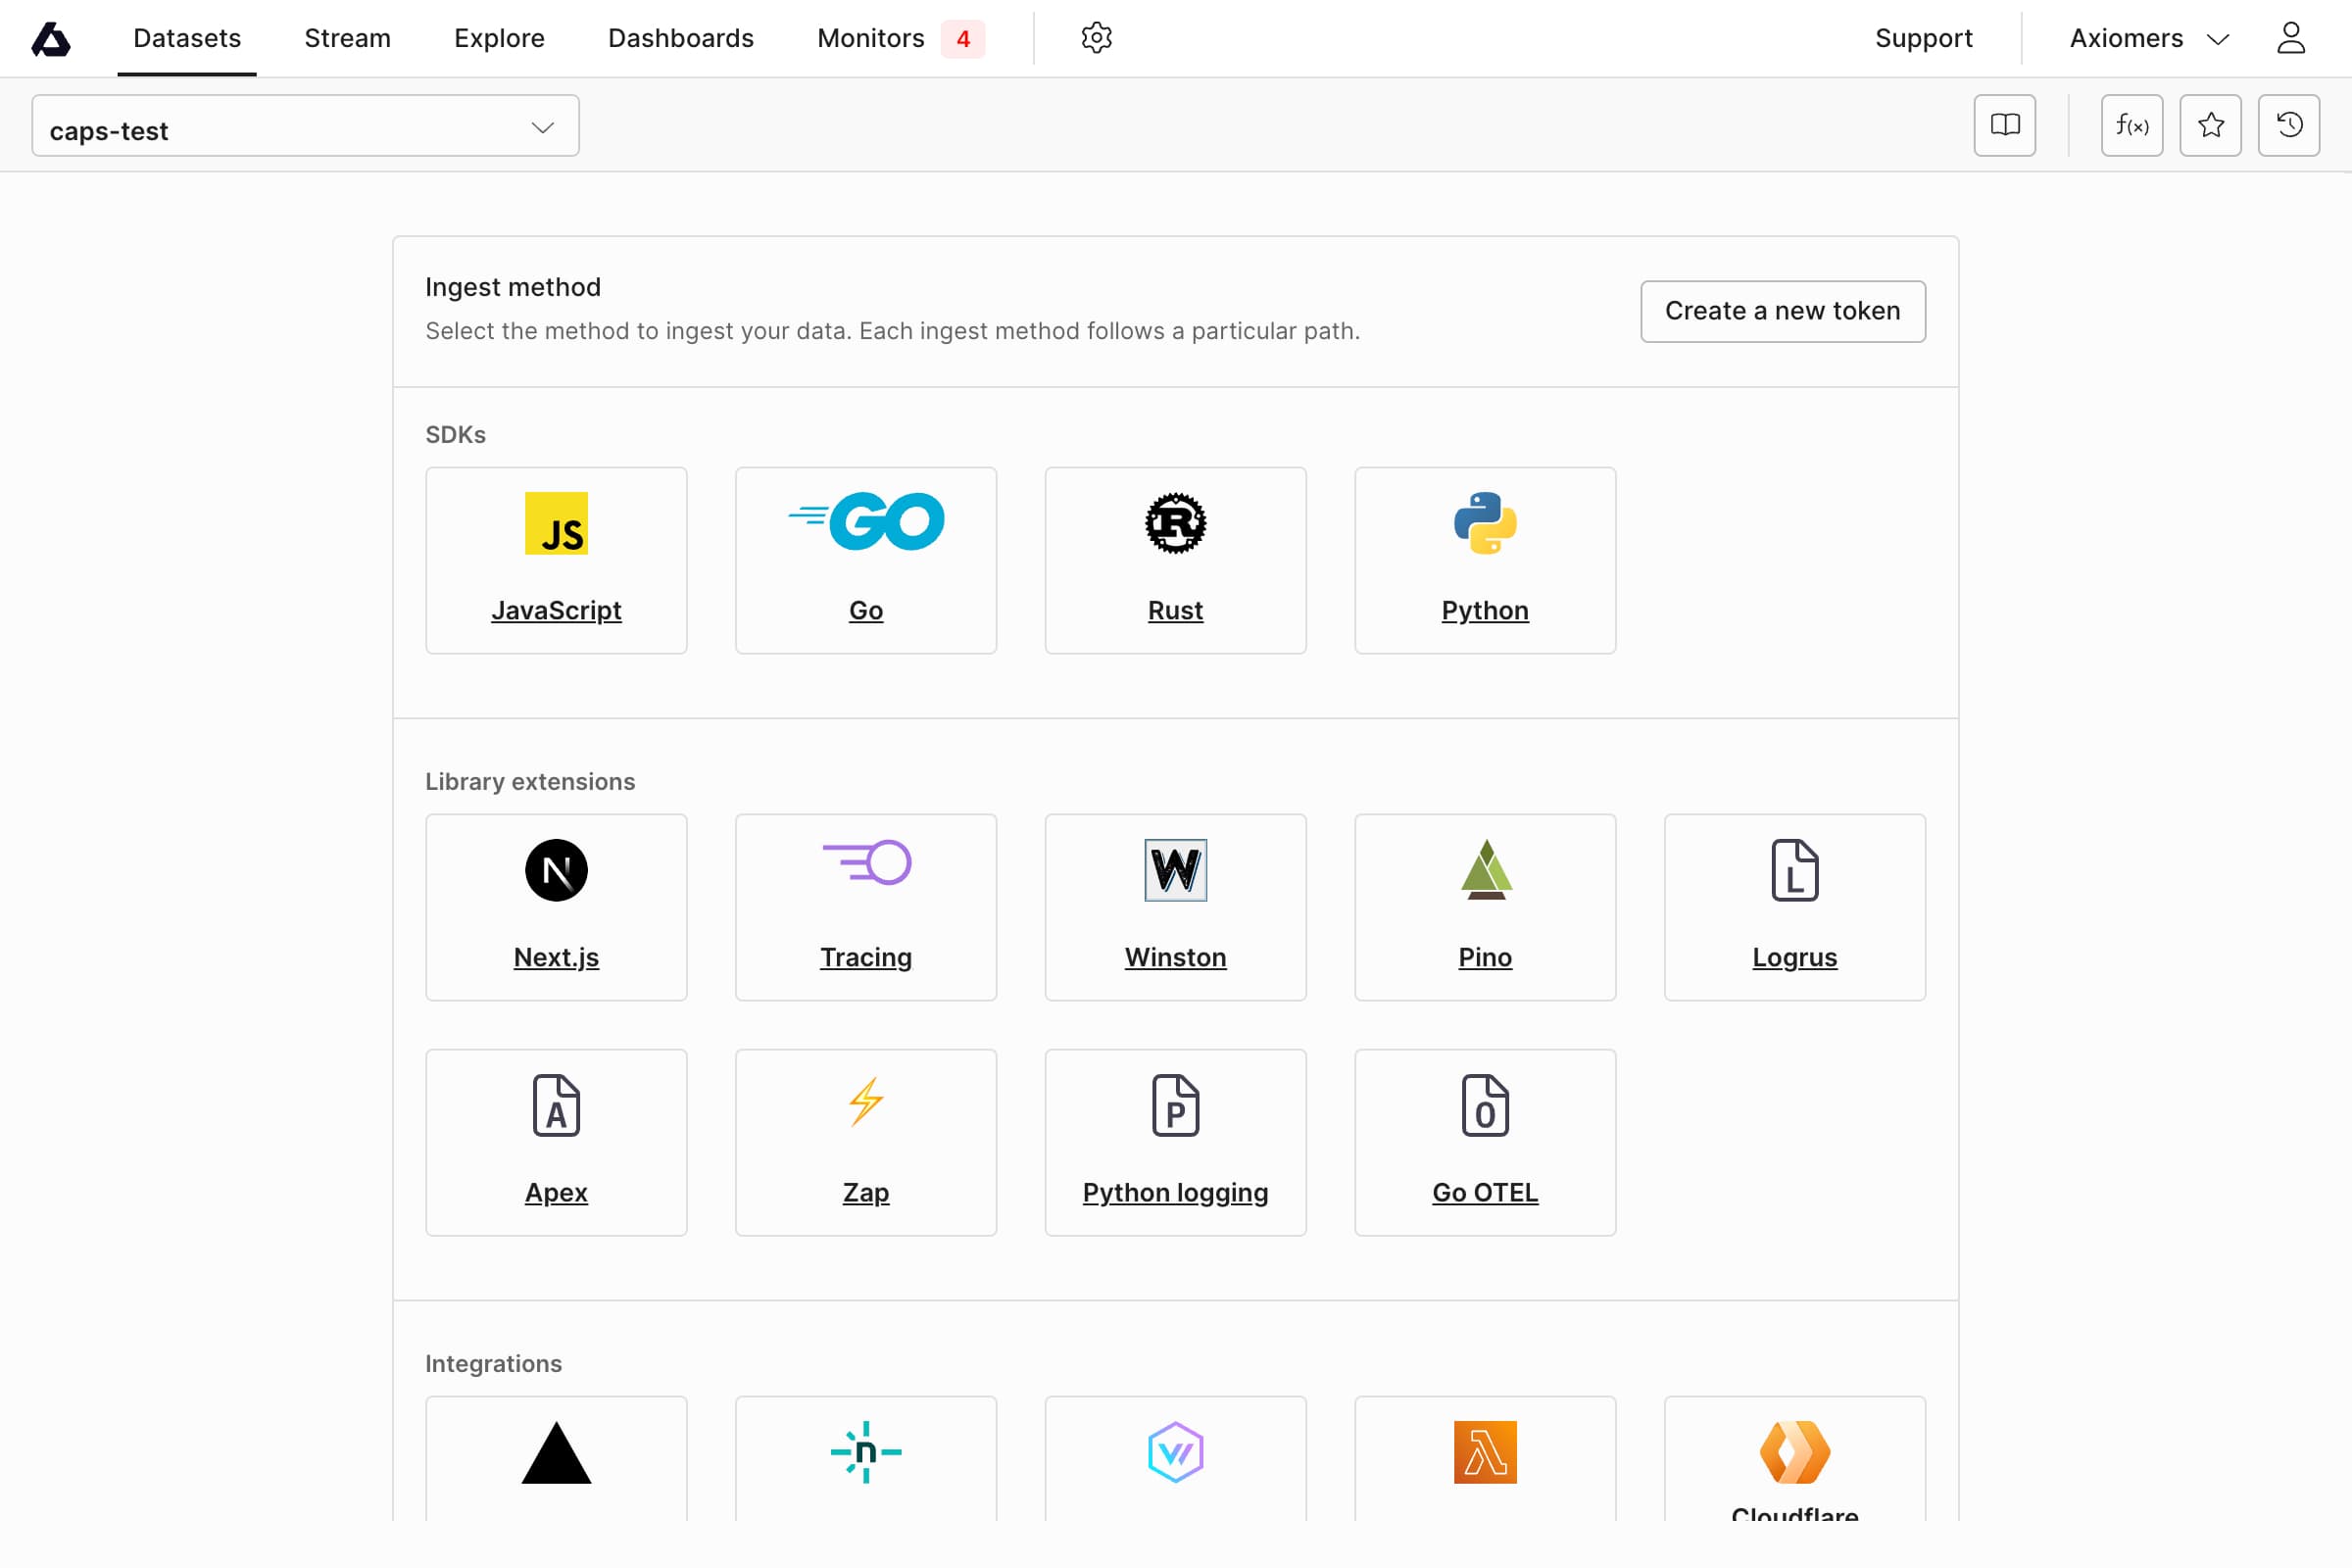Screen dimensions: 2352x1568
Task: Click the Tracing link text
Action: click(x=866, y=957)
